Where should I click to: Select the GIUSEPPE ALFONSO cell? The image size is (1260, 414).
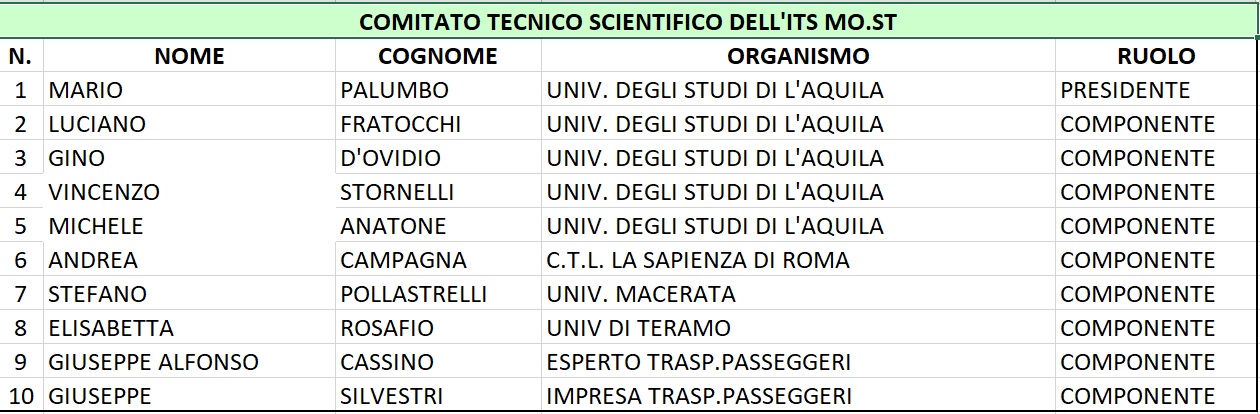(x=189, y=362)
